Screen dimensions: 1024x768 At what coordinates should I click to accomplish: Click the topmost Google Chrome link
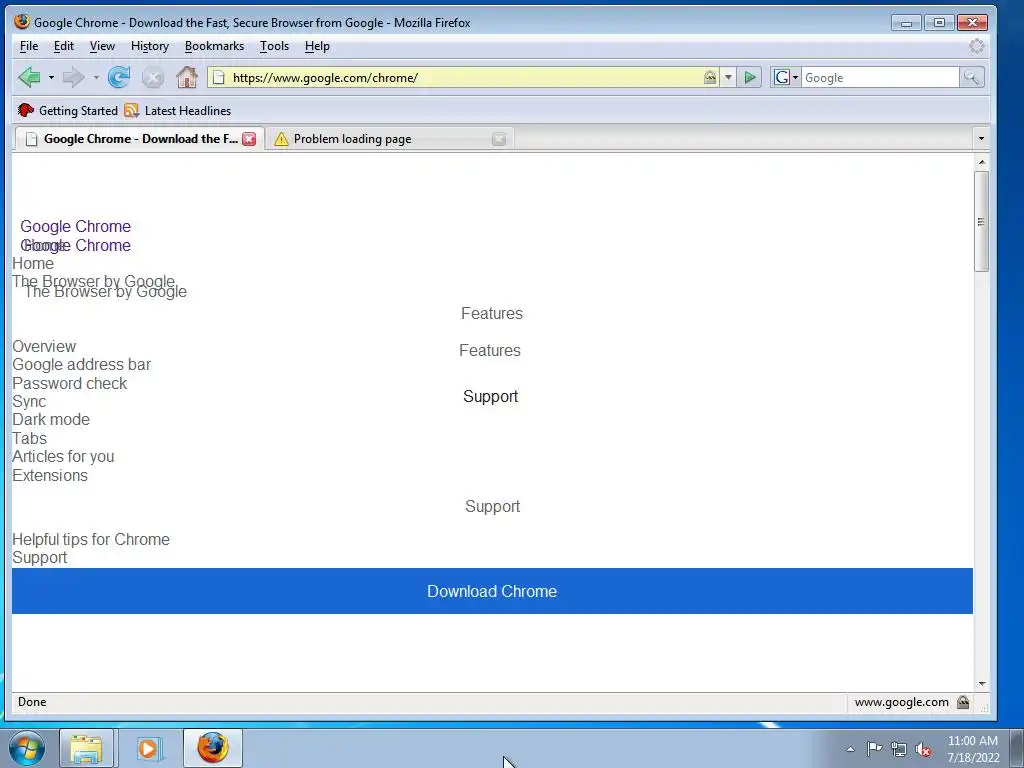76,227
